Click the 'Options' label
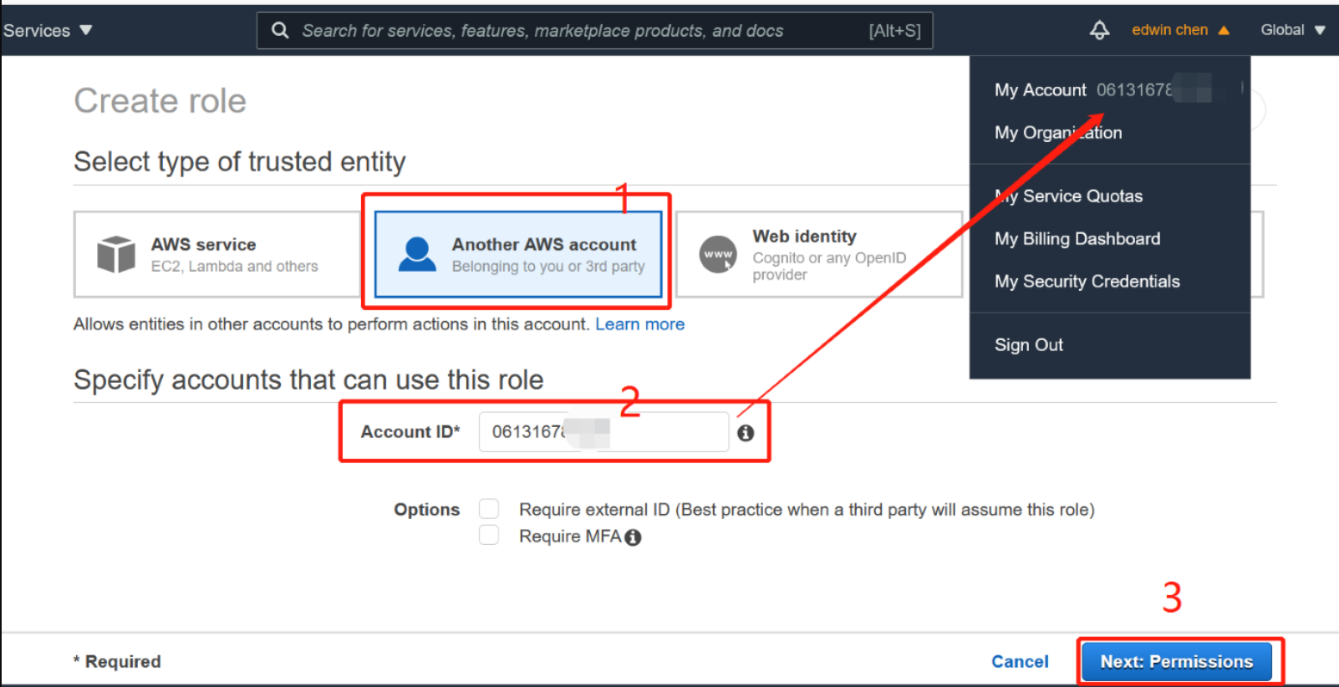This screenshot has width=1339, height=687. click(x=427, y=510)
